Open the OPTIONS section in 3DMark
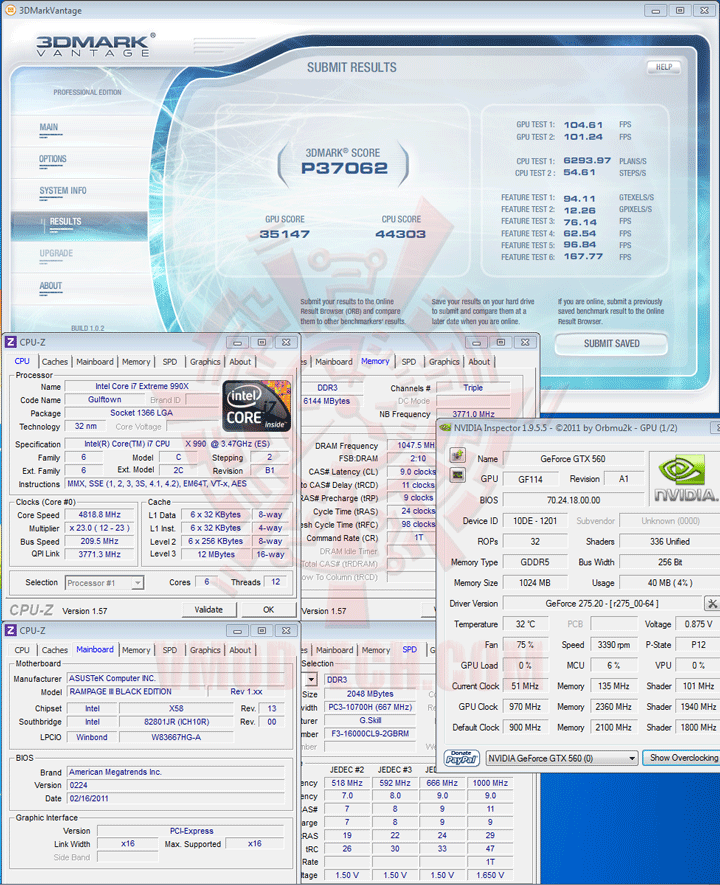This screenshot has width=720, height=885. point(52,159)
